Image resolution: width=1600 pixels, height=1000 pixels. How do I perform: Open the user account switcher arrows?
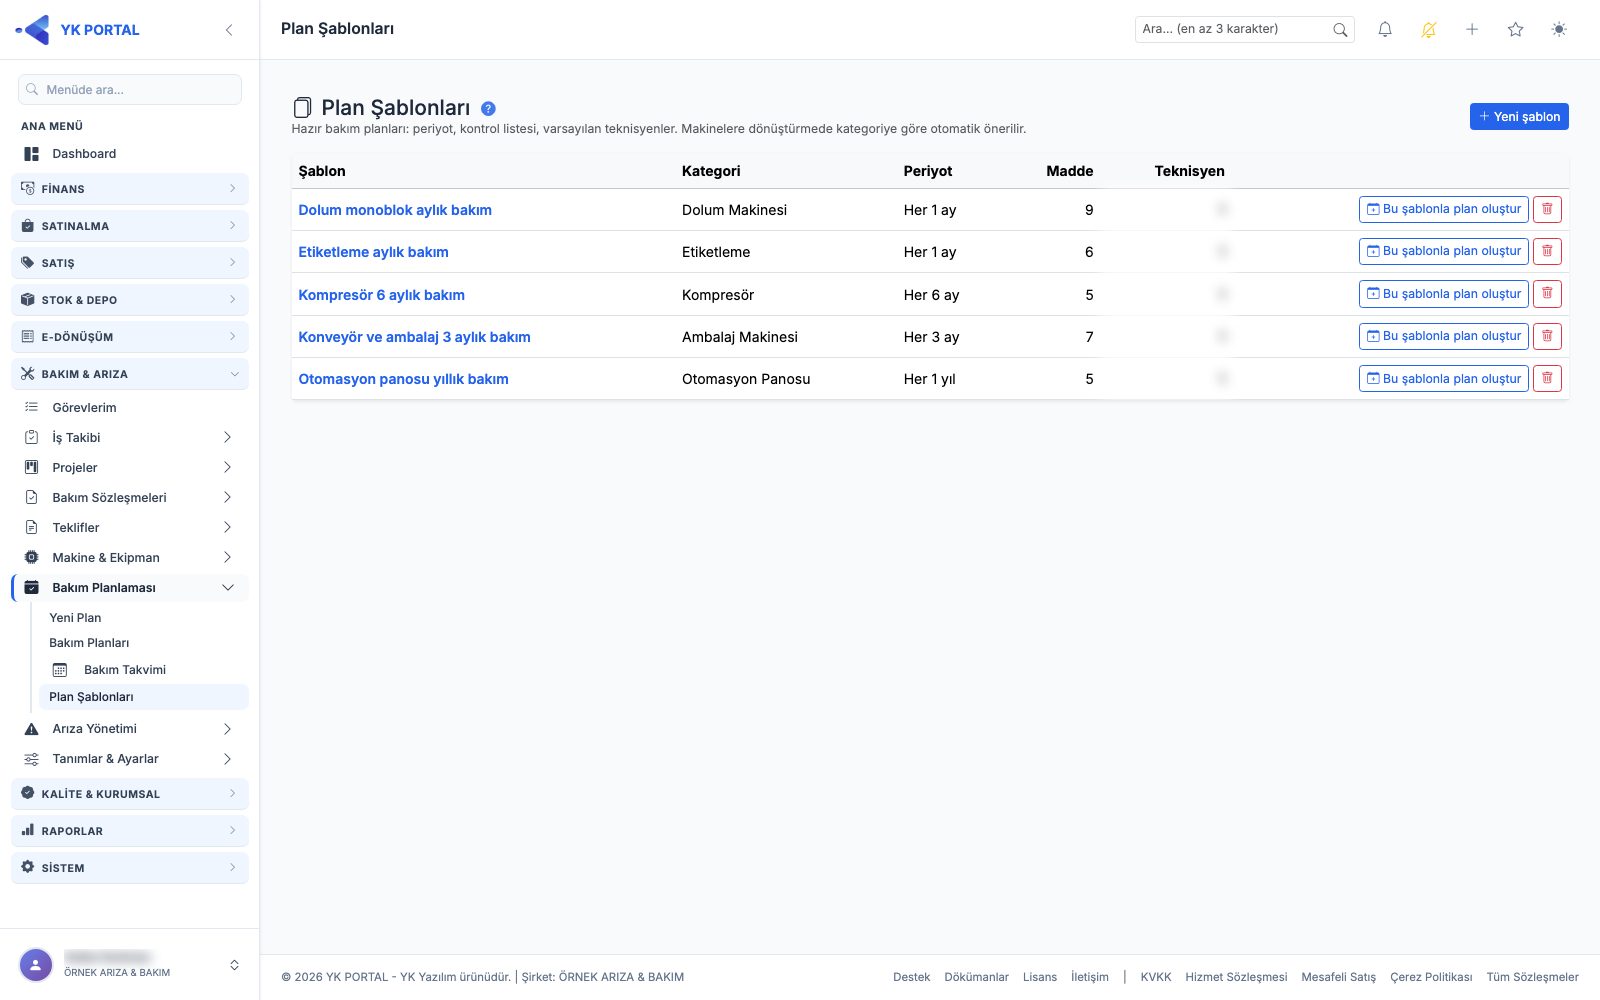pyautogui.click(x=234, y=965)
